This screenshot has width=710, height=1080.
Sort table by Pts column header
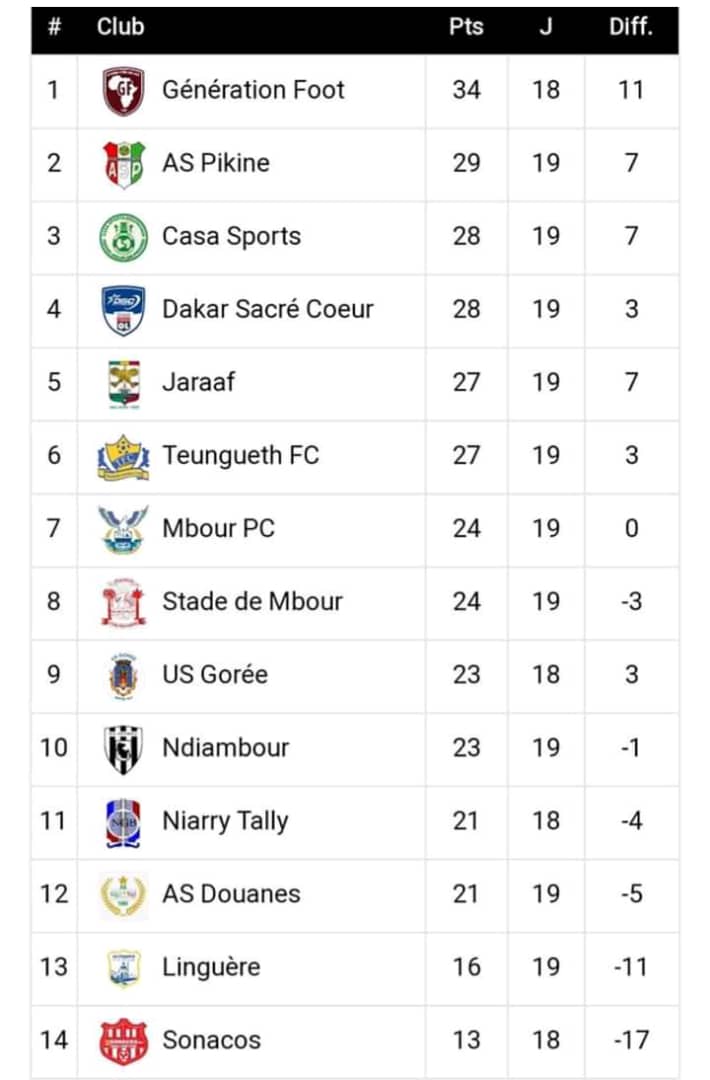tap(466, 27)
